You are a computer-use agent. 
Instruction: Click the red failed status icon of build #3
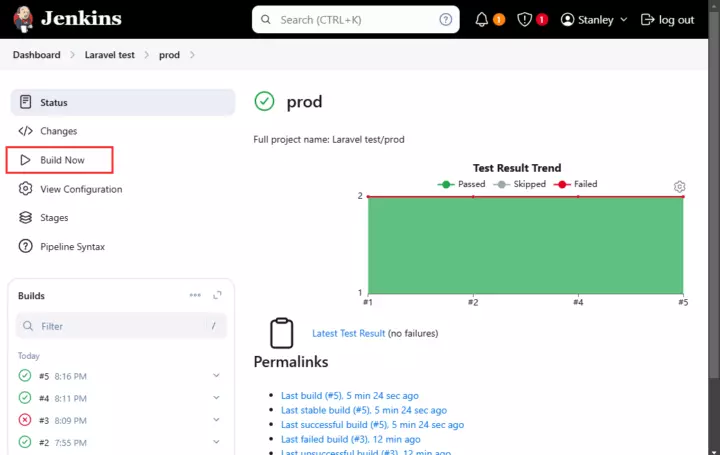25,420
